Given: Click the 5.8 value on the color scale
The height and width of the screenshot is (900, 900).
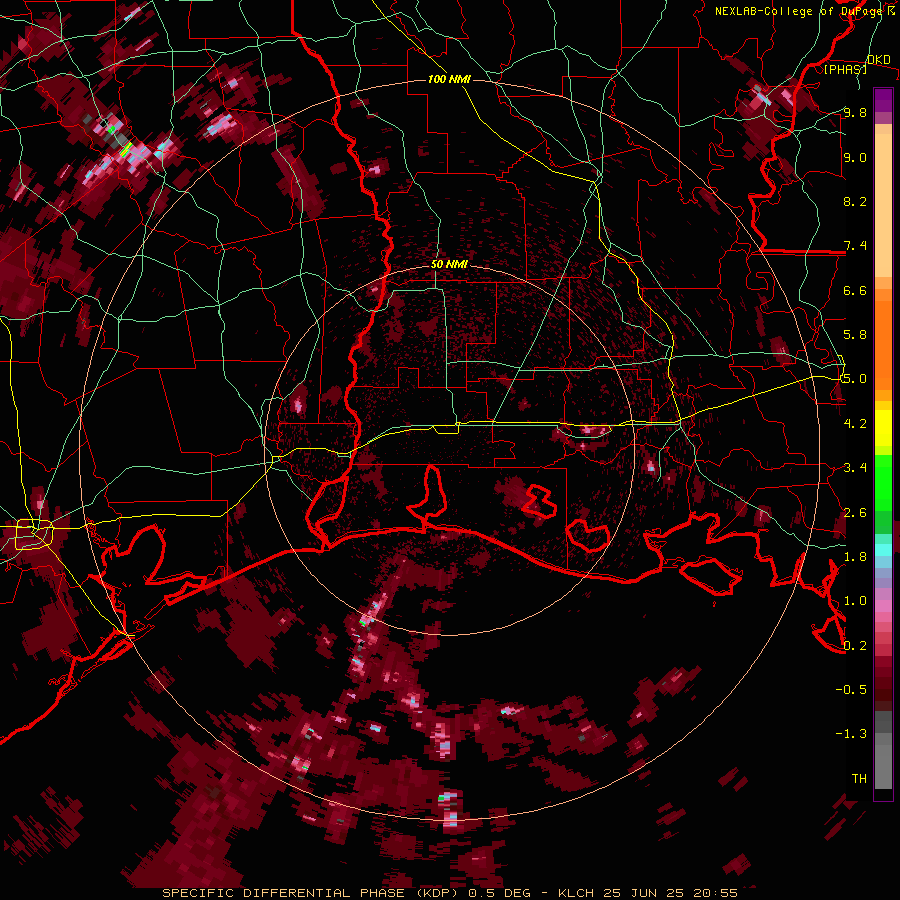Looking at the screenshot, I should coord(855,335).
